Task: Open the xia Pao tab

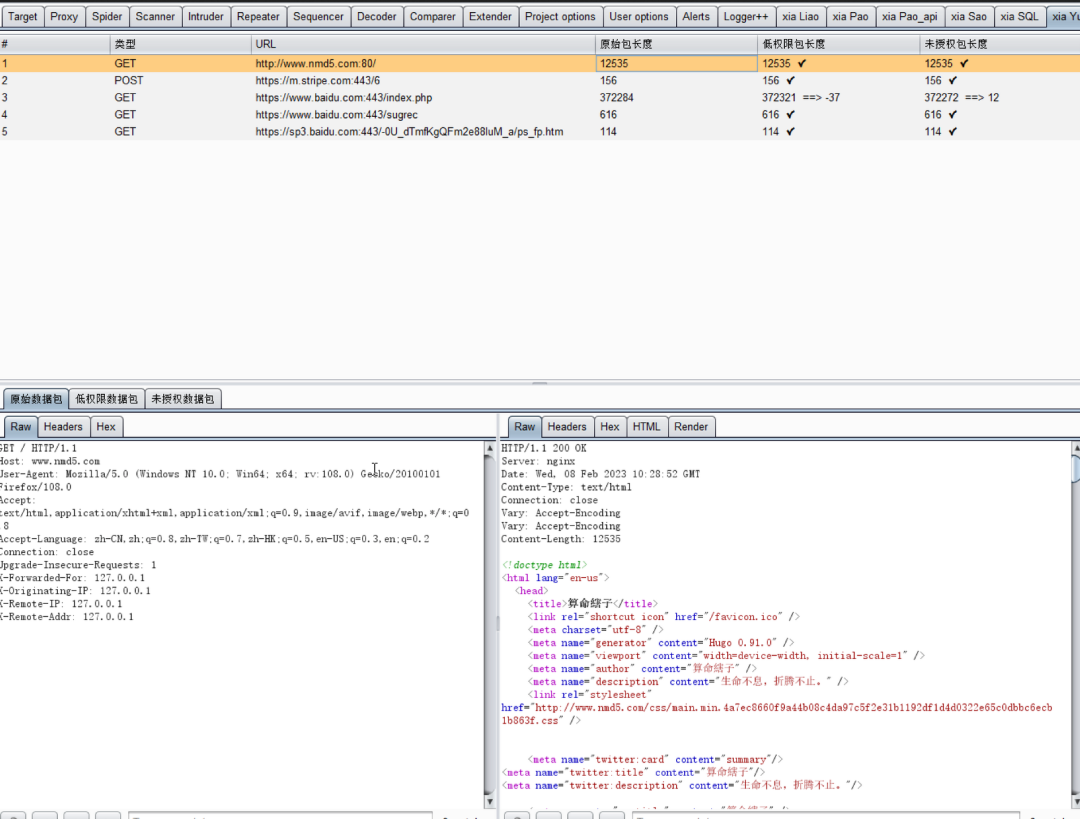Action: coord(850,17)
